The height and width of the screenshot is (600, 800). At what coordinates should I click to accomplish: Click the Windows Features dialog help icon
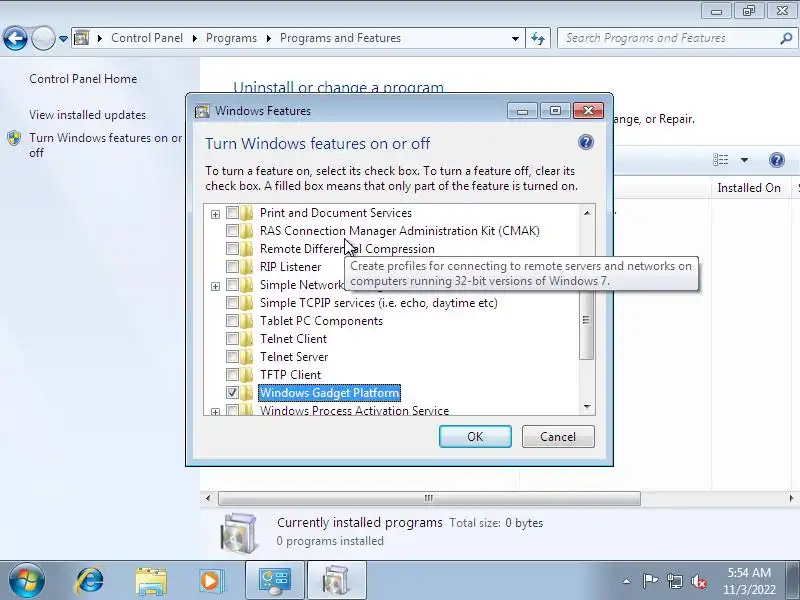[x=586, y=142]
